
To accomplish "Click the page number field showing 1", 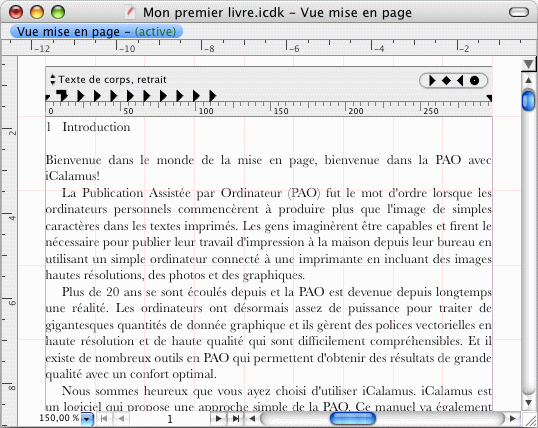I will [x=169, y=419].
